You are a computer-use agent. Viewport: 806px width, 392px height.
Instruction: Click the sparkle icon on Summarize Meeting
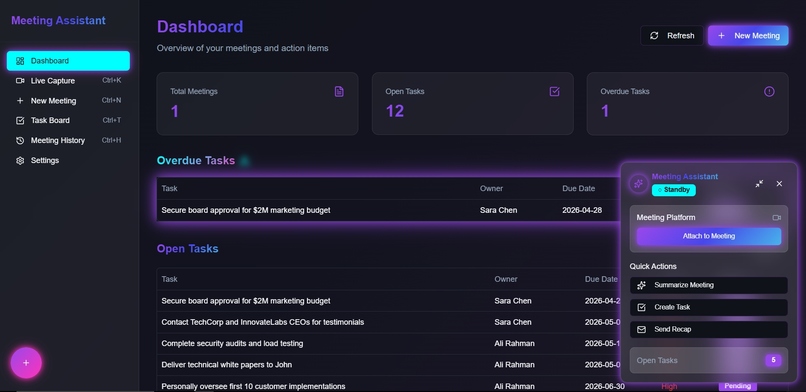point(642,285)
